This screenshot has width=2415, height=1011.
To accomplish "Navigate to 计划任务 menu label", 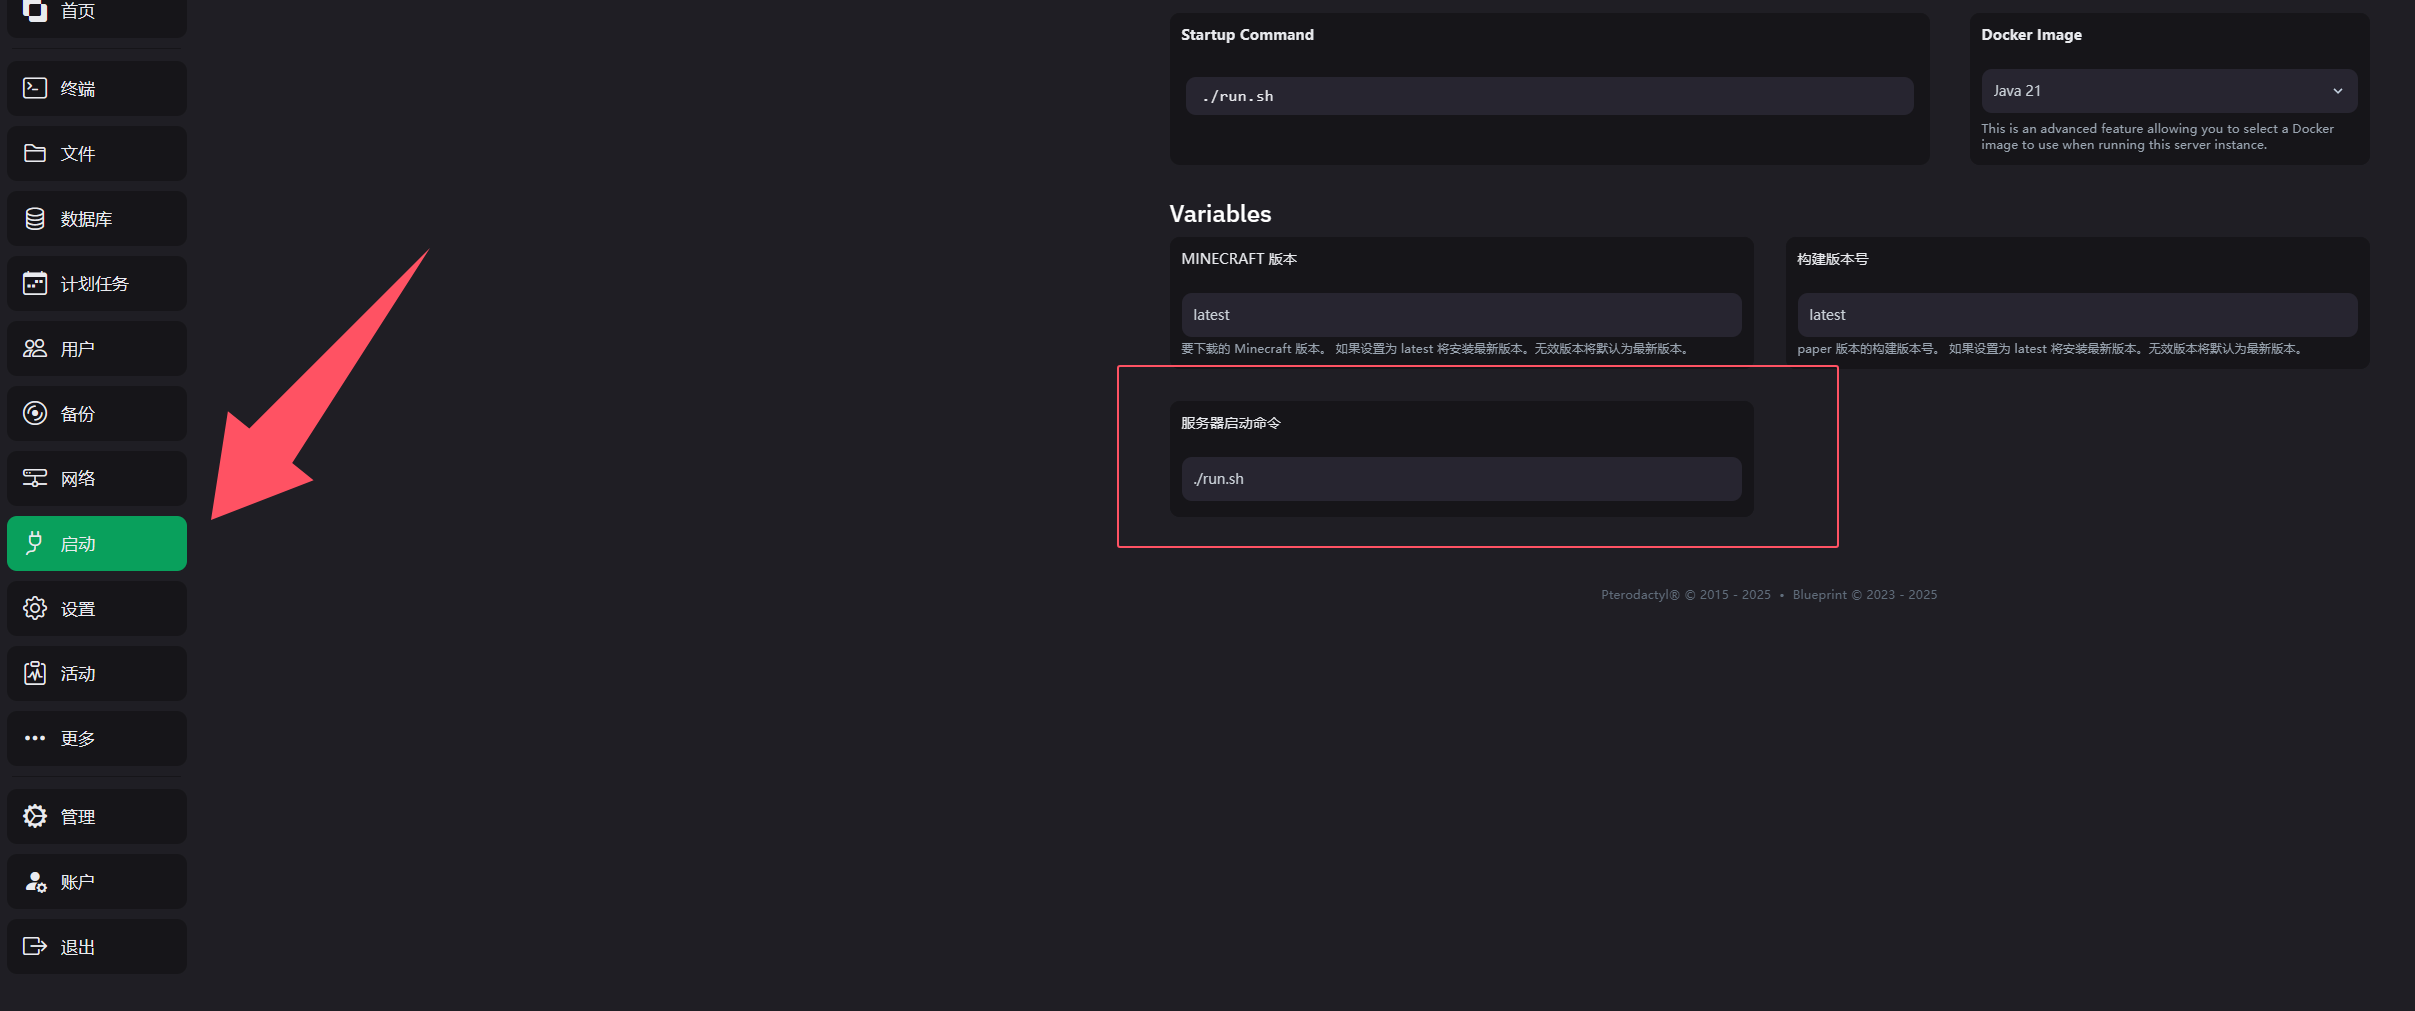I will 95,284.
